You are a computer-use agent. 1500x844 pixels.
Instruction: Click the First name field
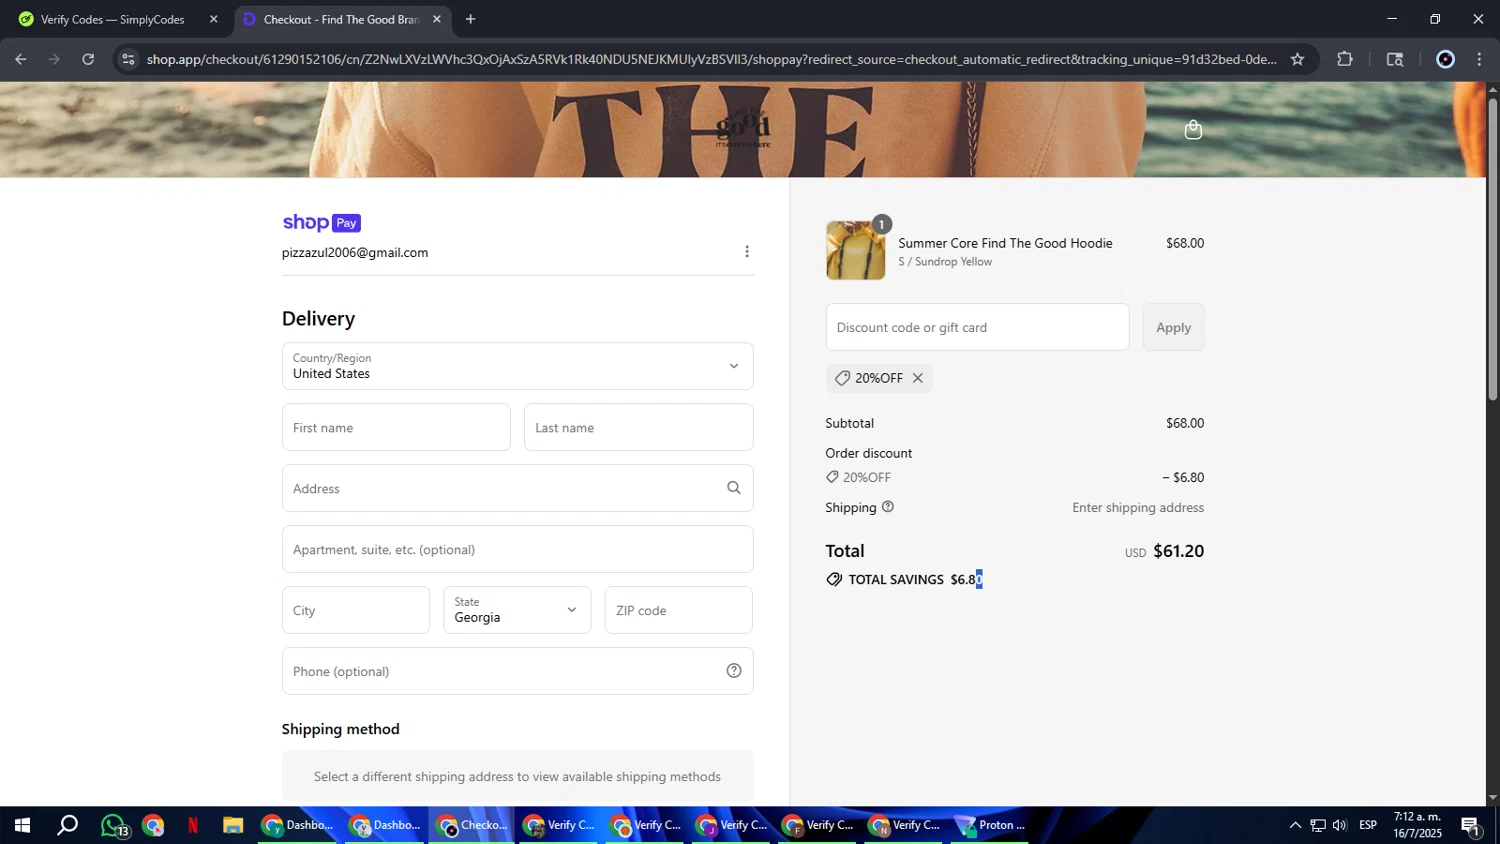396,427
